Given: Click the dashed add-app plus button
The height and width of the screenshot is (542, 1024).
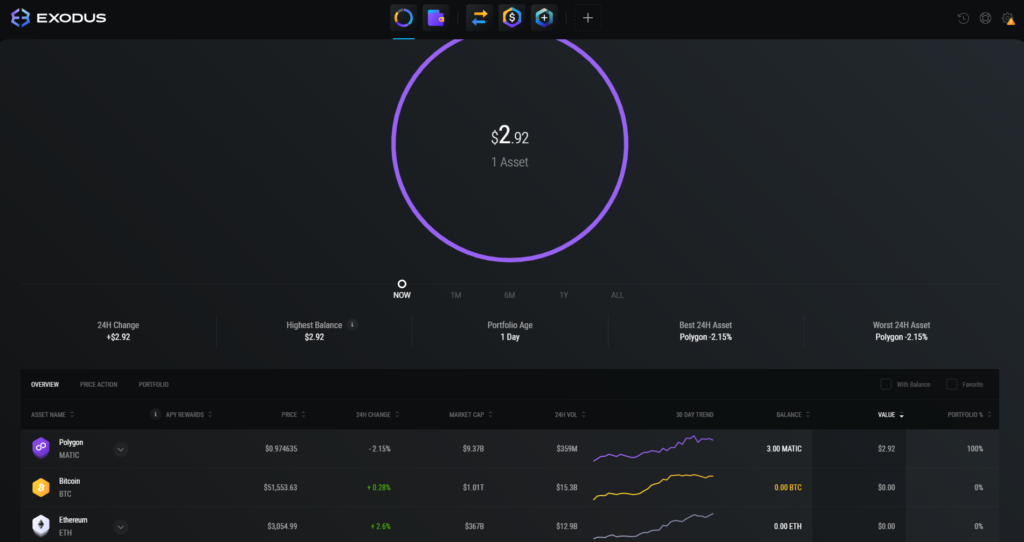Looking at the screenshot, I should 588,18.
